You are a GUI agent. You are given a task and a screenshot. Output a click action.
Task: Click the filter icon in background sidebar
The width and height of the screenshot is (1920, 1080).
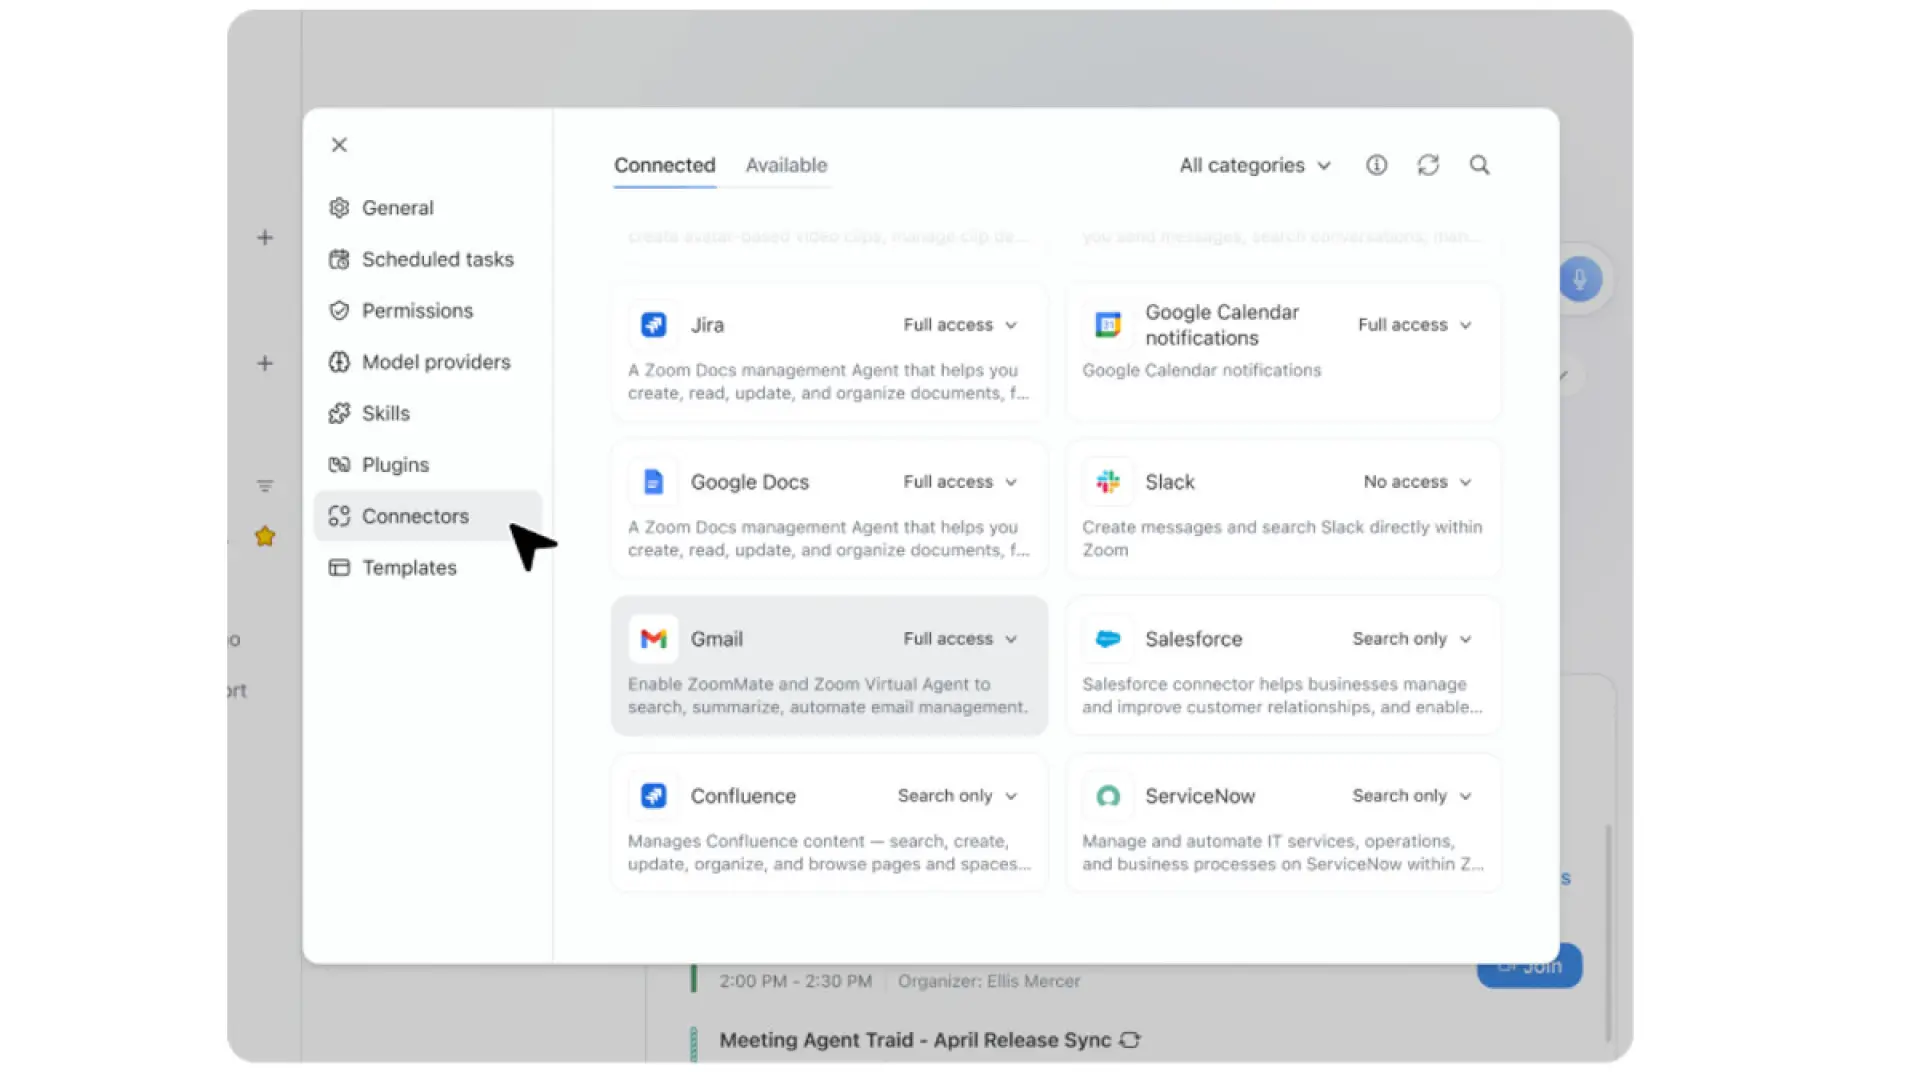tap(265, 487)
